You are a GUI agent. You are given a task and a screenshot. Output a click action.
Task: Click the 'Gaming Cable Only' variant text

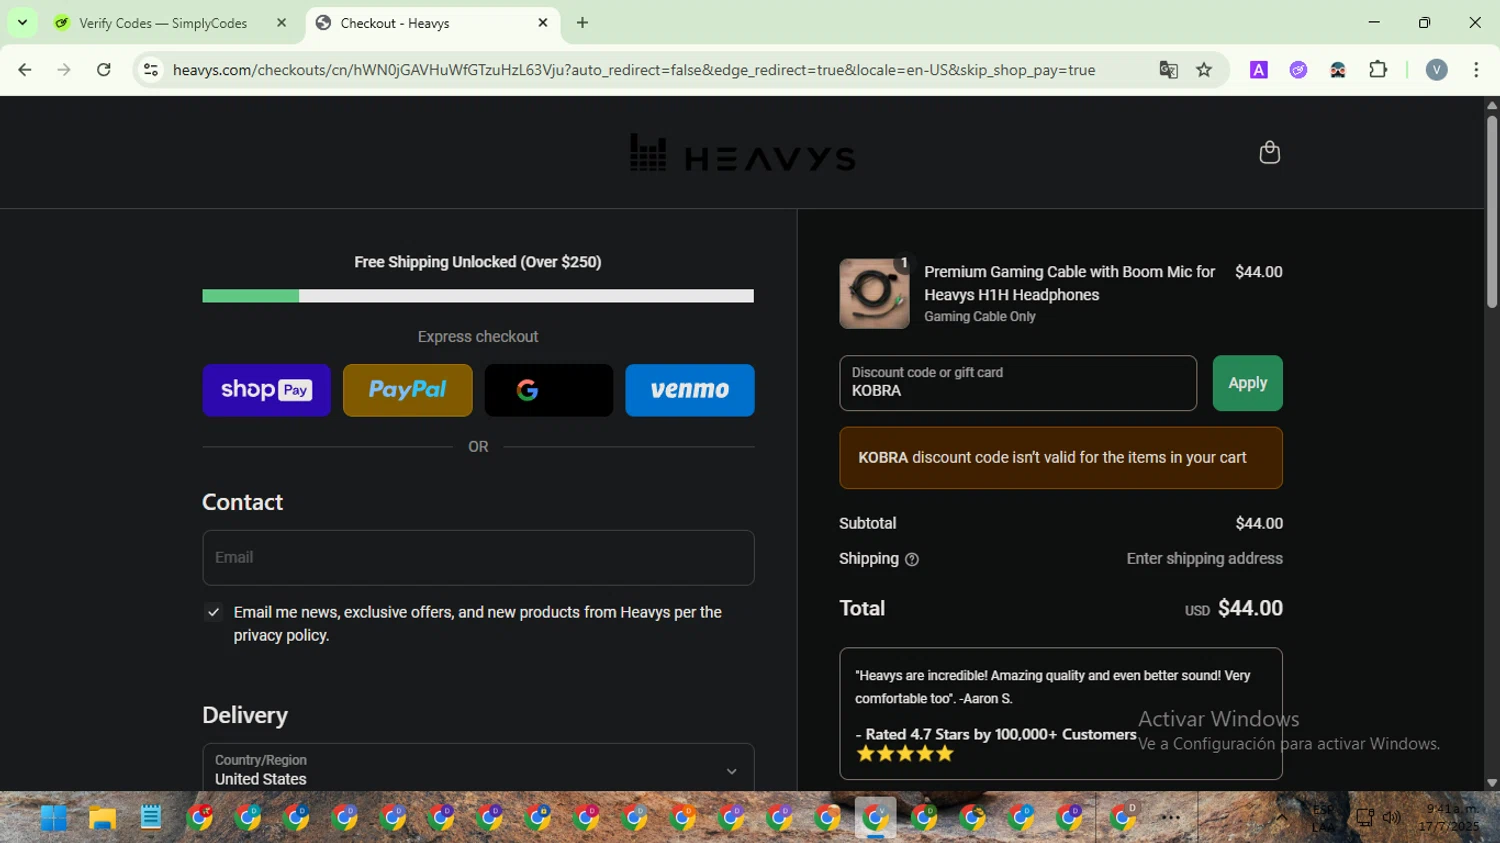[980, 317]
